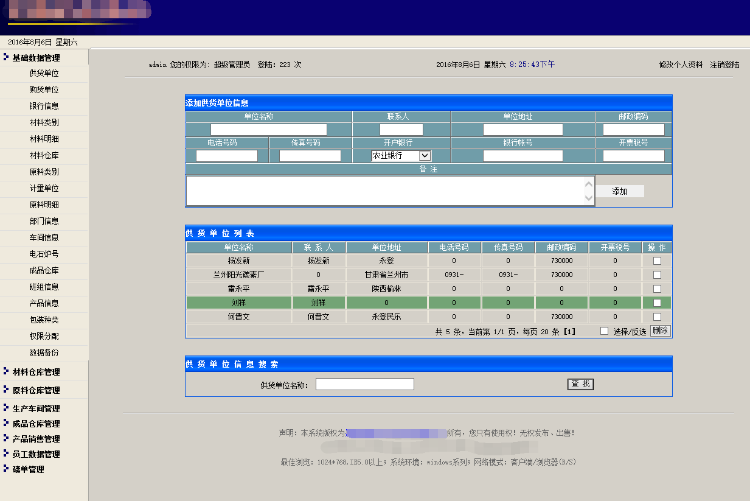Focus the 电话号码 input in add form

coord(227,156)
